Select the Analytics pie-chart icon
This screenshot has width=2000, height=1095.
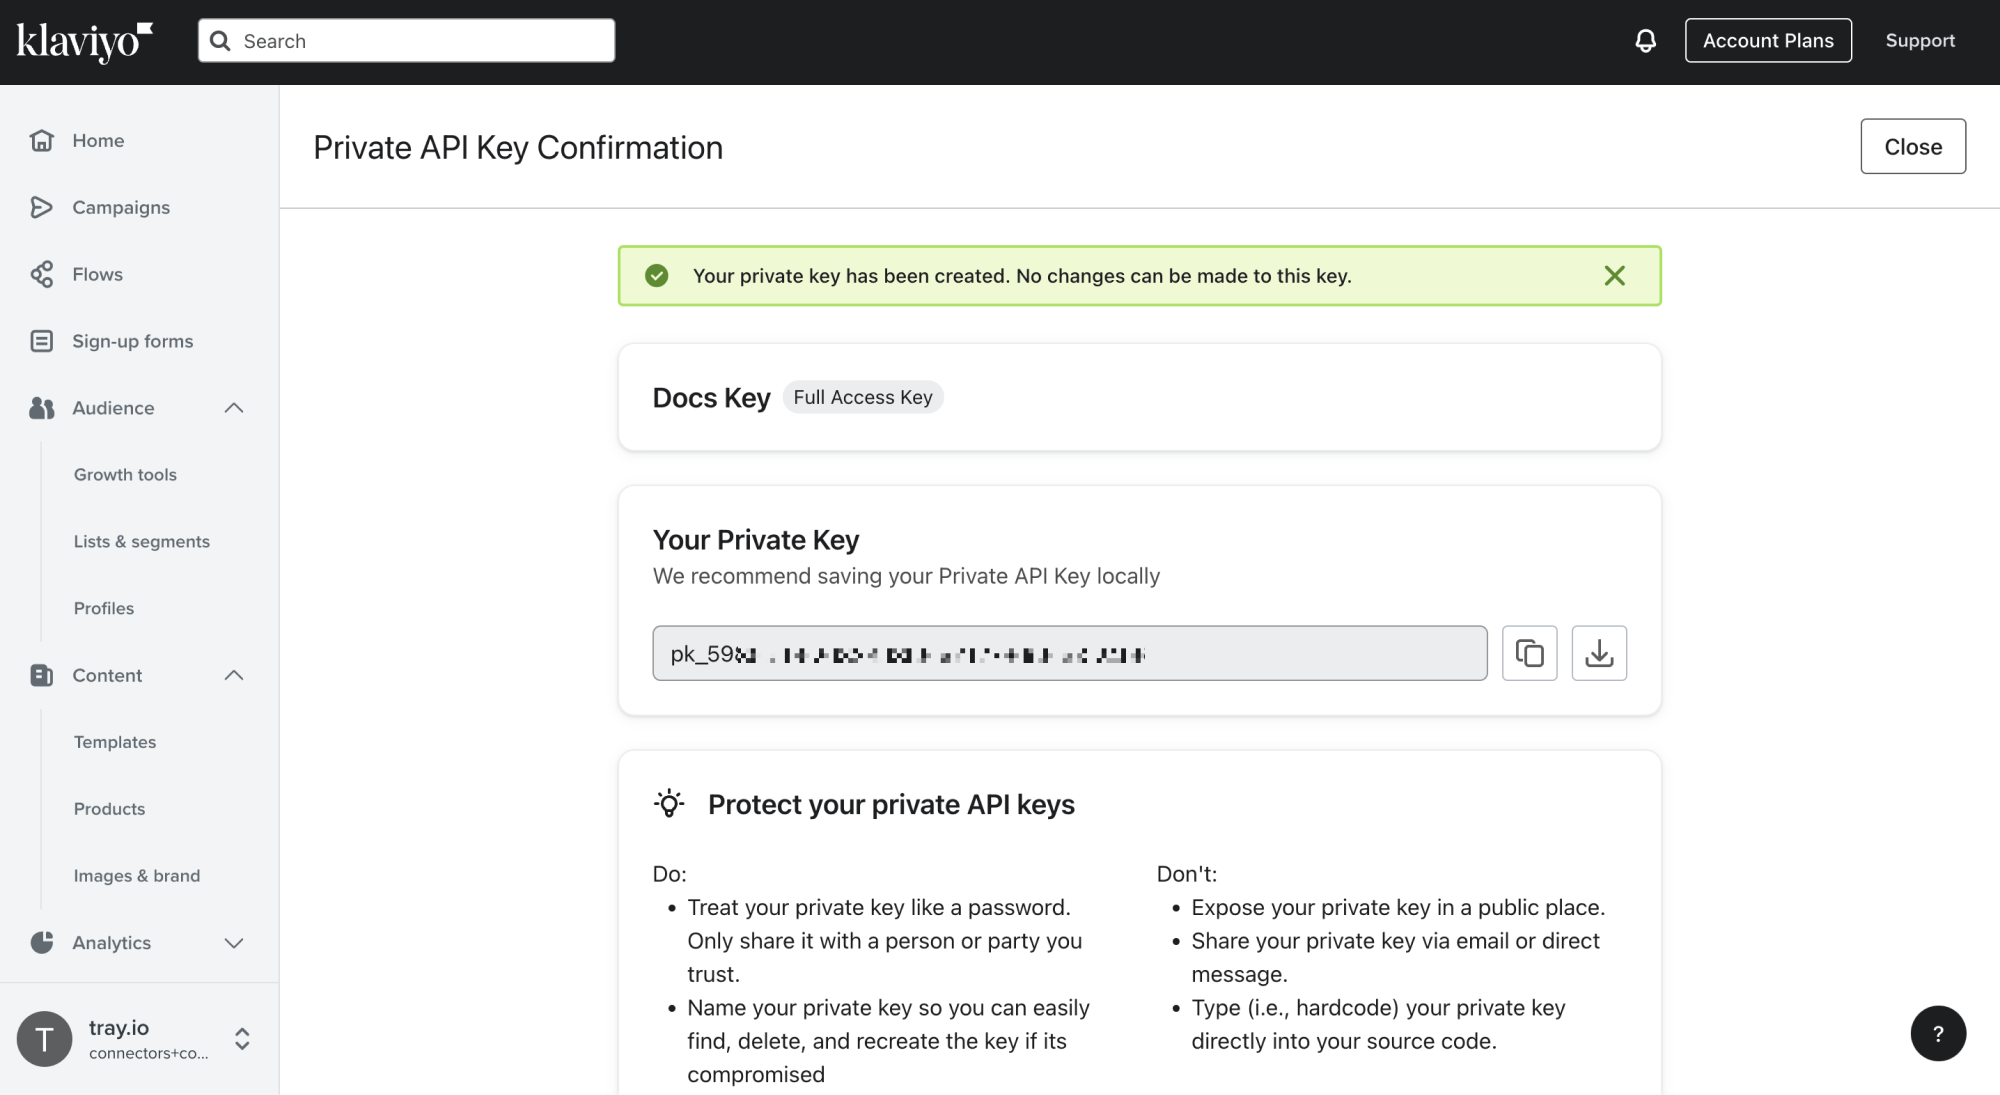point(41,942)
